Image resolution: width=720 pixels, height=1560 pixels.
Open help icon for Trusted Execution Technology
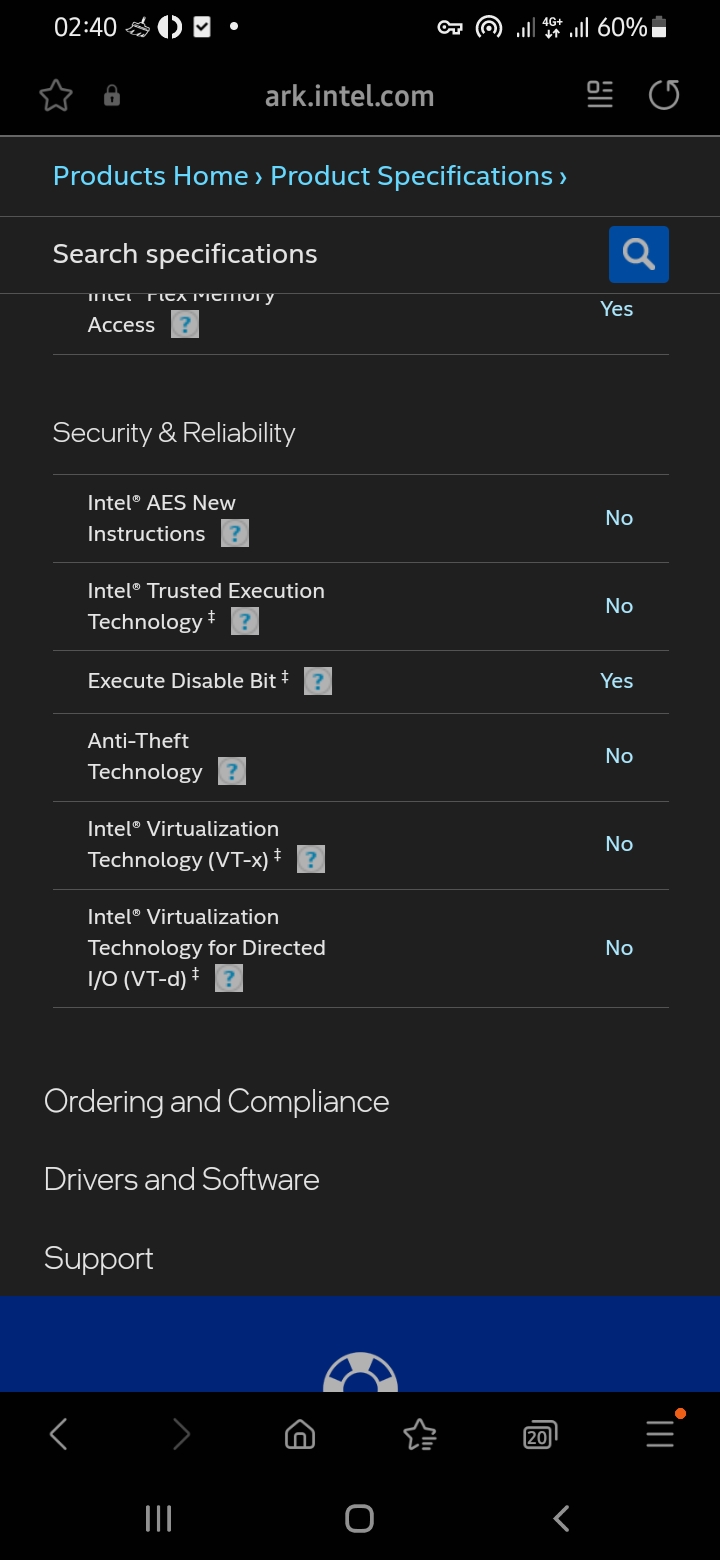(x=245, y=621)
